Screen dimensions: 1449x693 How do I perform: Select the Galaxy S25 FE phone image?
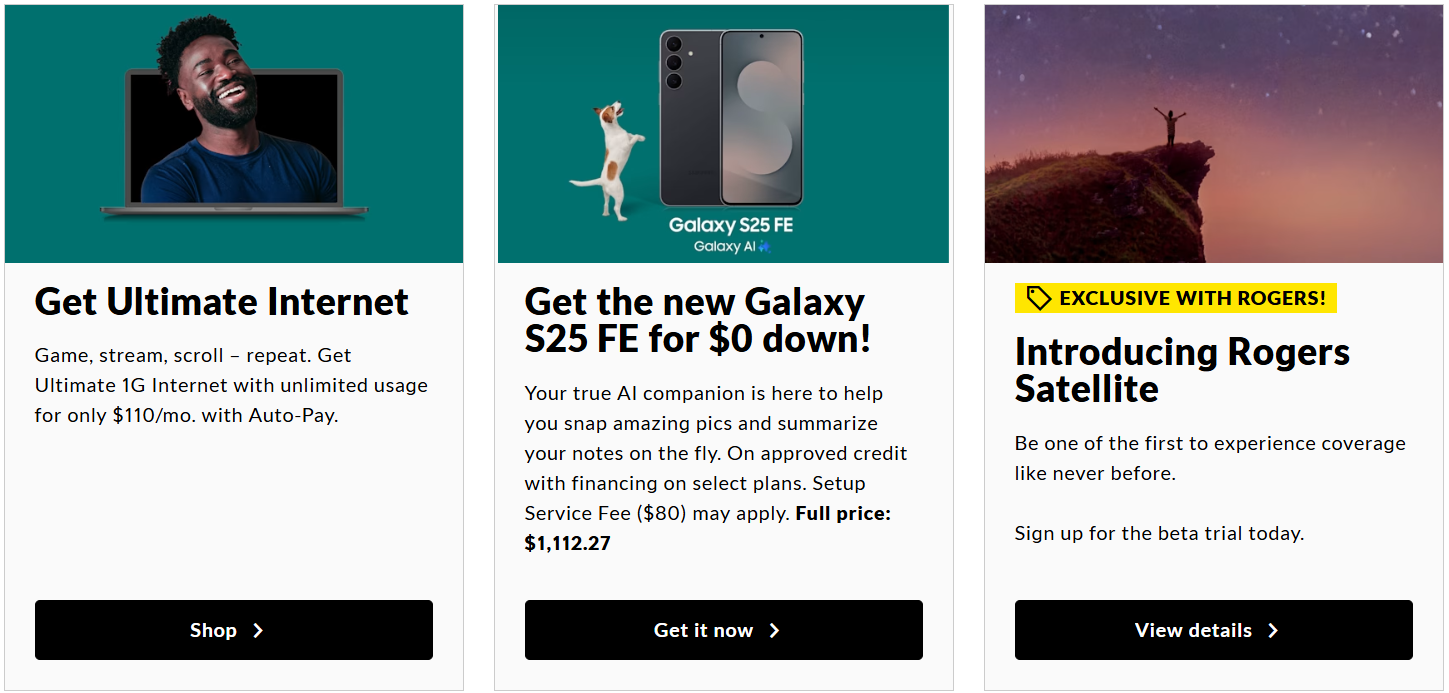pos(732,117)
